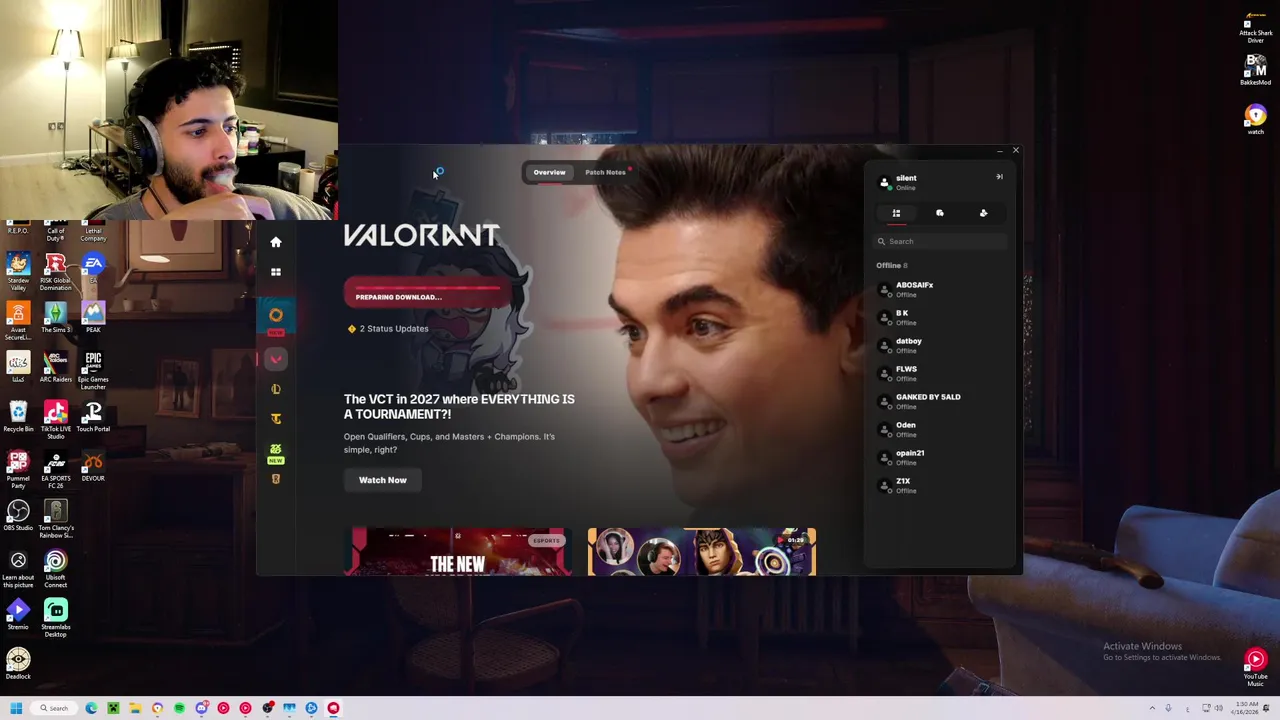Select the YouTube Music desktop icon

pos(1256,667)
